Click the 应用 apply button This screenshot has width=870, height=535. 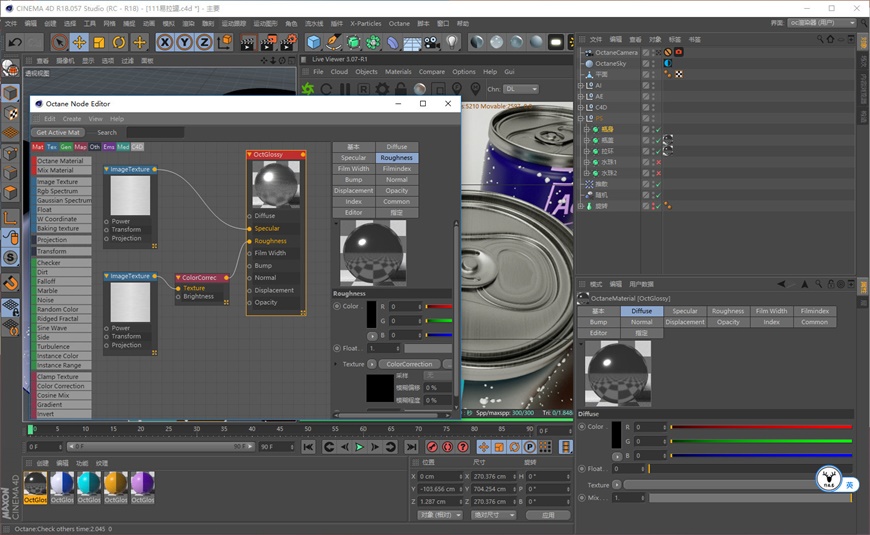548,515
